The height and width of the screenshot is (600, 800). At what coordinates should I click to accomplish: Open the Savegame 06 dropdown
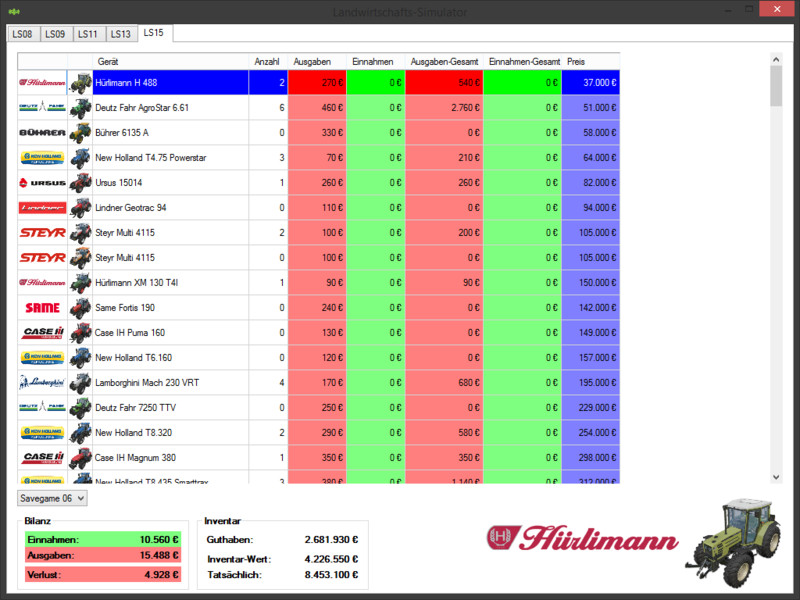tap(53, 498)
